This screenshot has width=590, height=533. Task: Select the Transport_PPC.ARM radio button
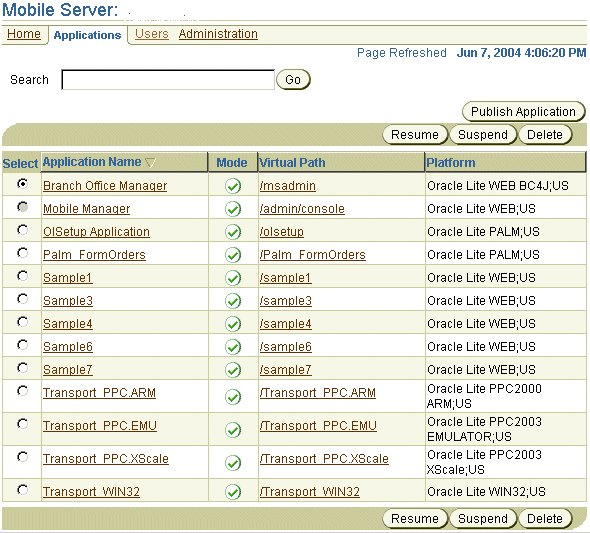pyautogui.click(x=23, y=391)
